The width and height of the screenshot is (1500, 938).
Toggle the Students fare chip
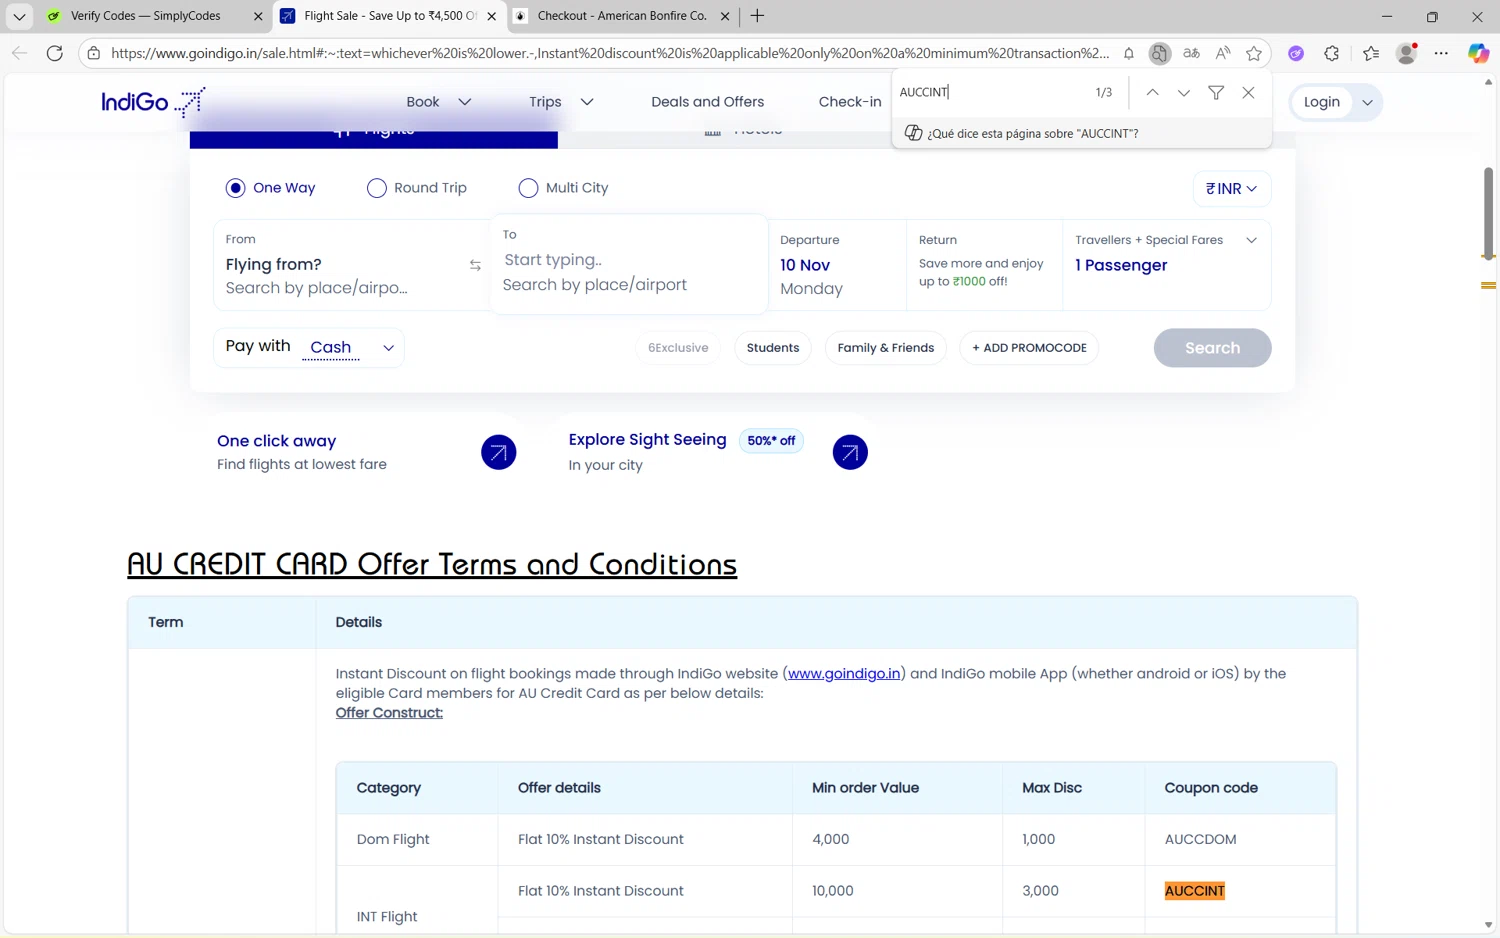[773, 348]
